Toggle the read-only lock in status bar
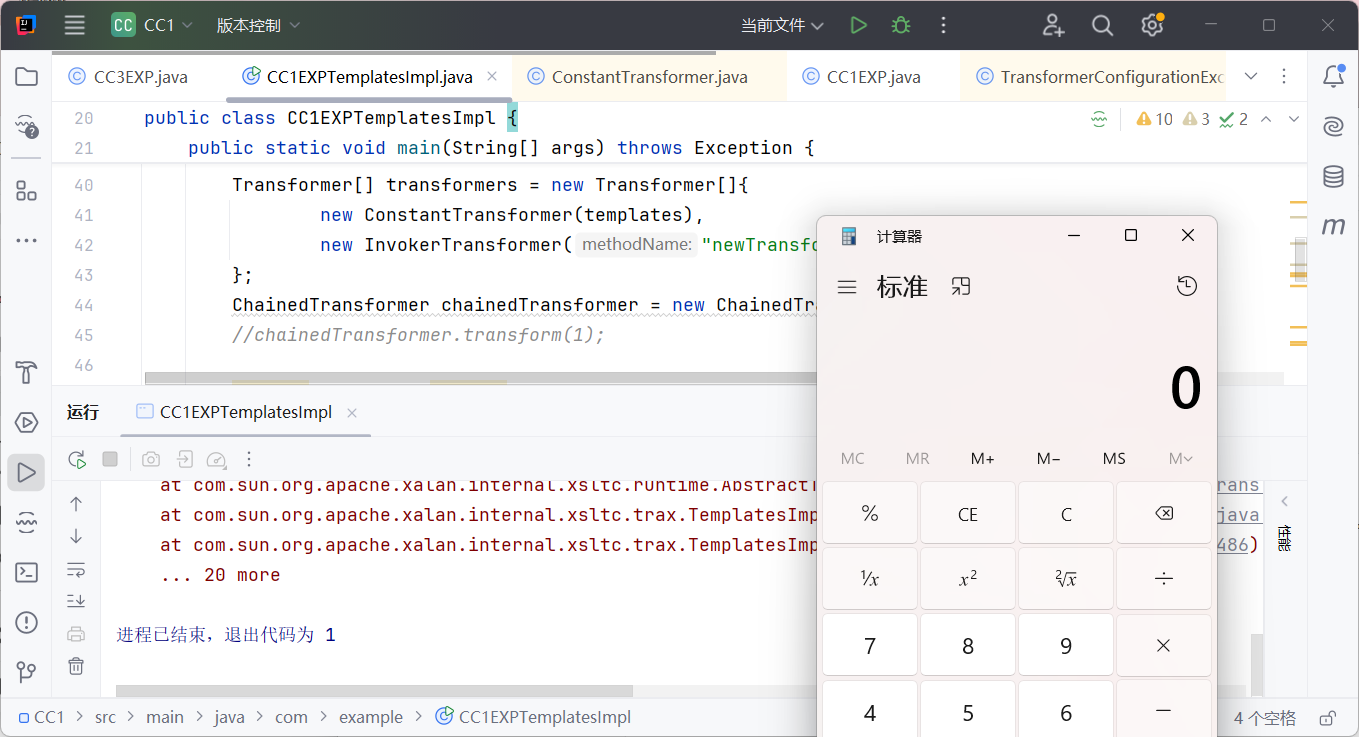This screenshot has height=737, width=1359. click(1327, 718)
